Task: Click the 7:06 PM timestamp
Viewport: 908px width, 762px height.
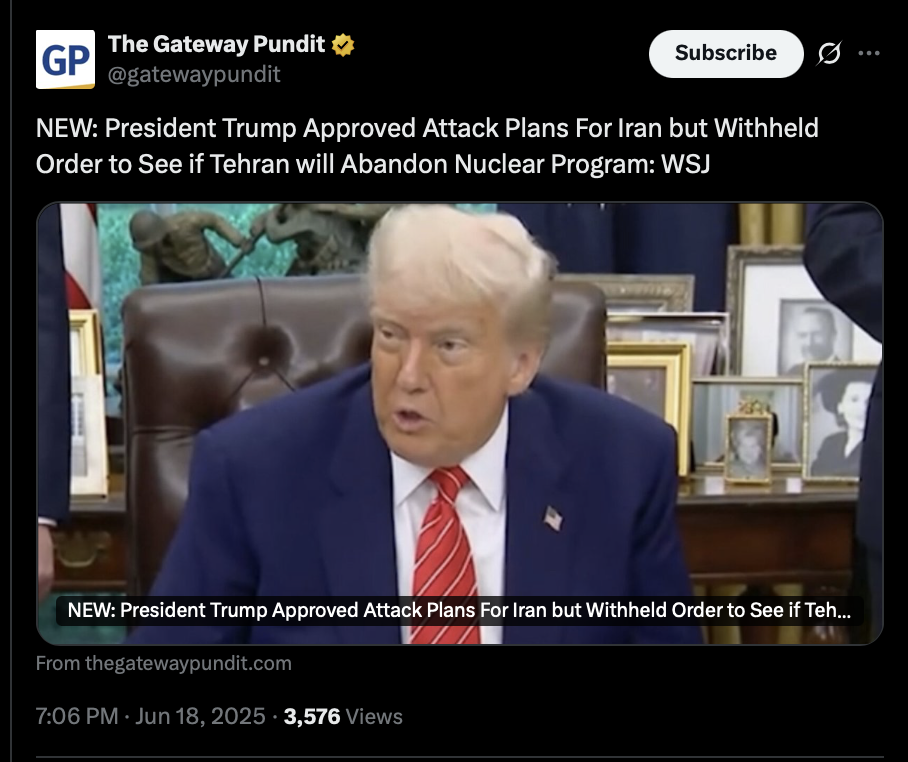Action: pyautogui.click(x=77, y=716)
